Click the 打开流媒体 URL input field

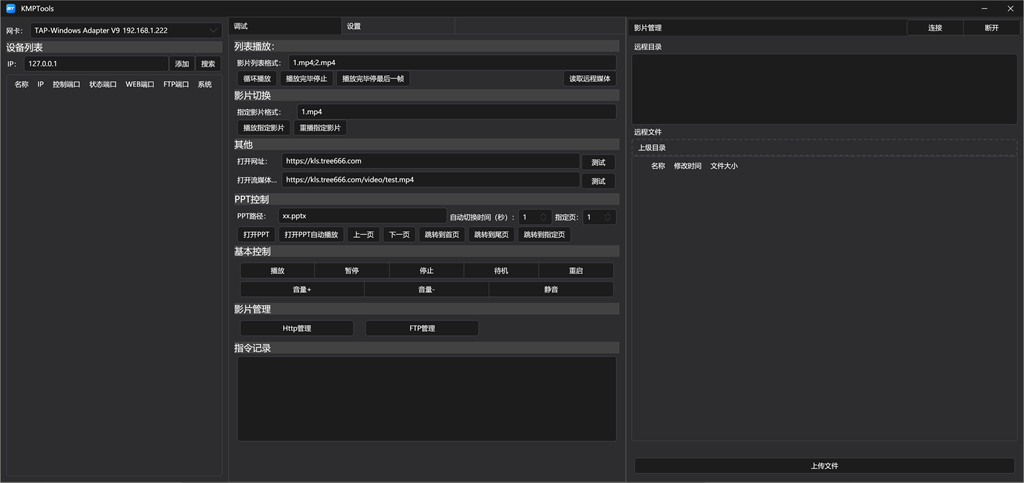pyautogui.click(x=431, y=179)
